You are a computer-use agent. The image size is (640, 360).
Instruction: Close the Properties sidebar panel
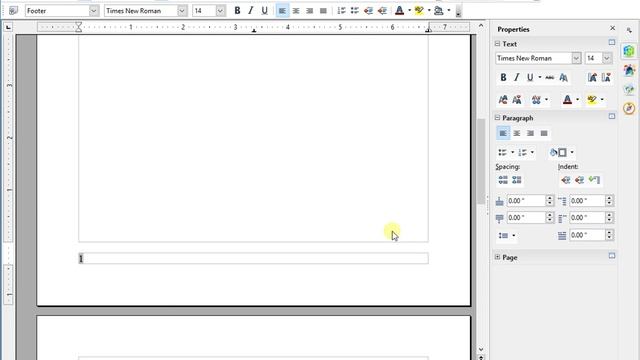612,28
